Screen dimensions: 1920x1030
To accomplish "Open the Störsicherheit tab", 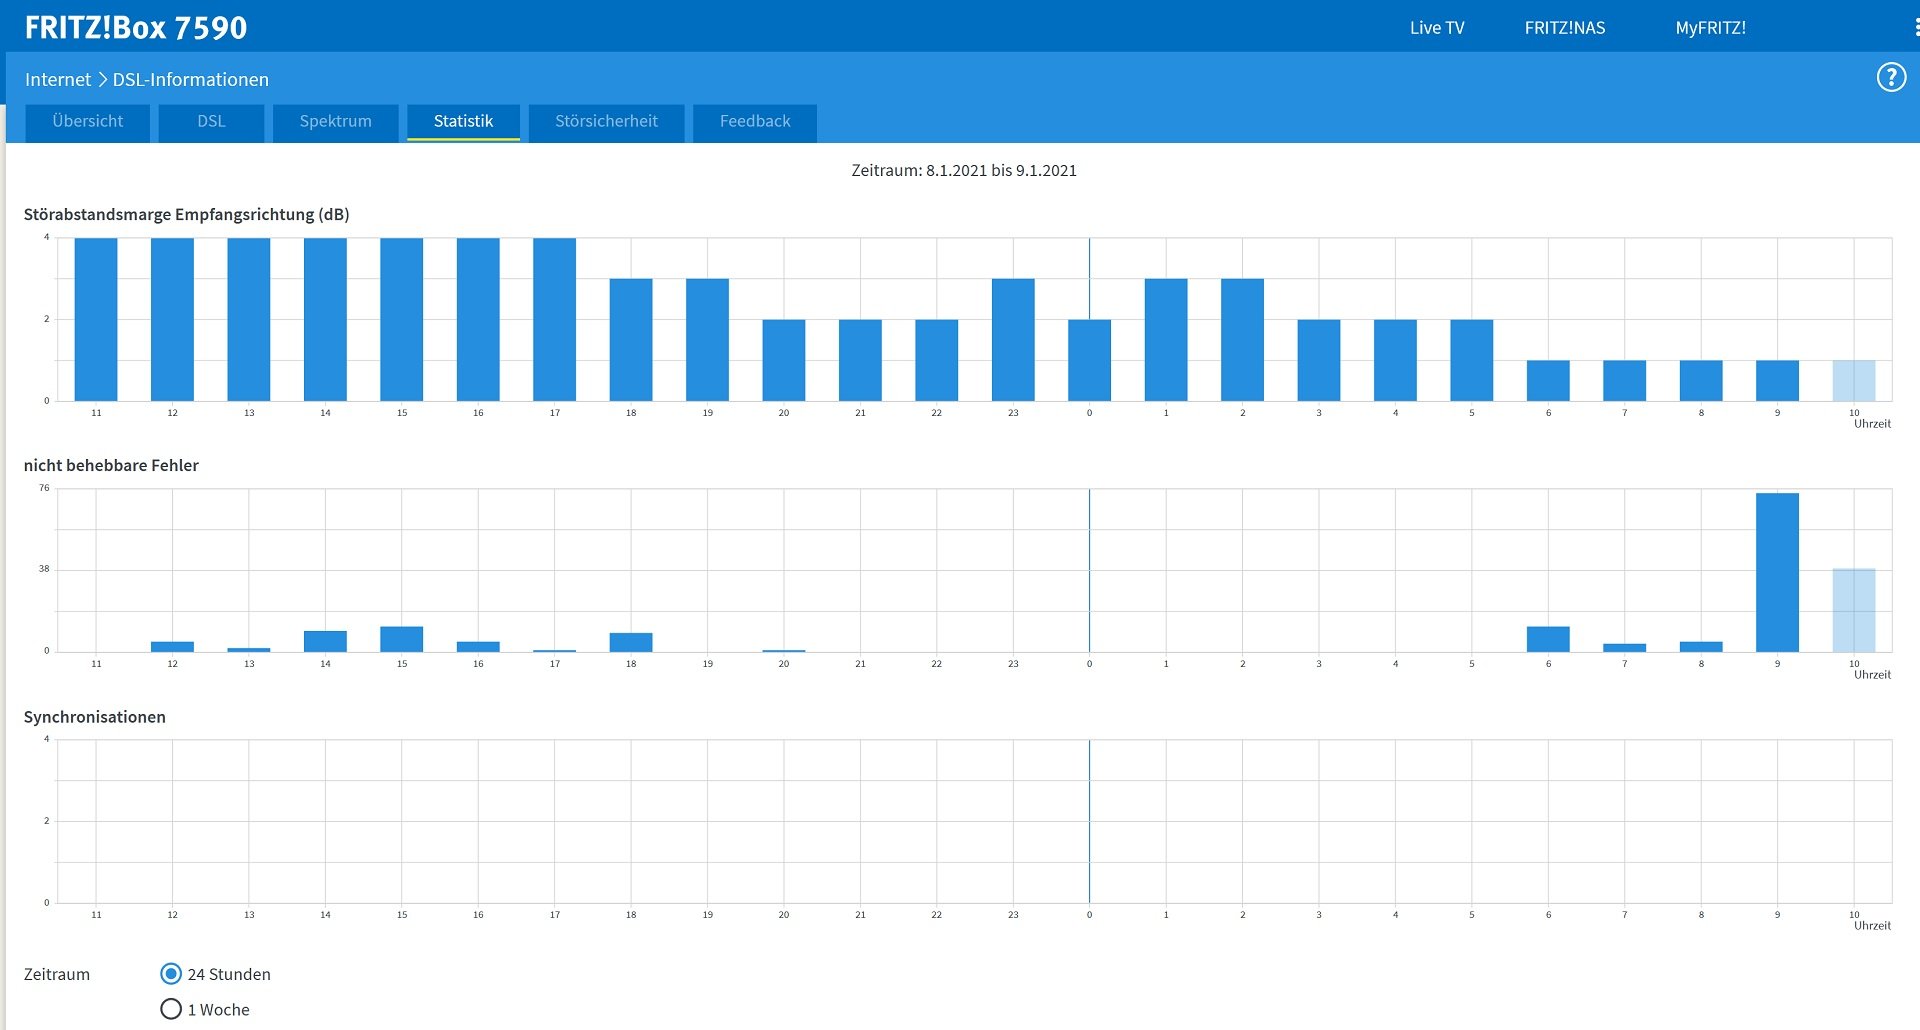I will [606, 122].
